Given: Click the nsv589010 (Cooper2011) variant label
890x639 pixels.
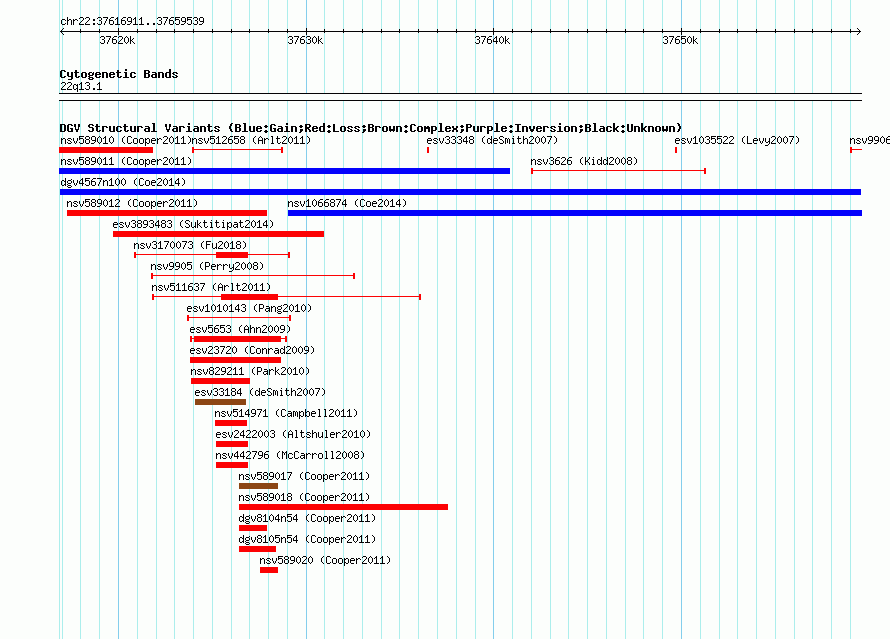Looking at the screenshot, I should [125, 140].
